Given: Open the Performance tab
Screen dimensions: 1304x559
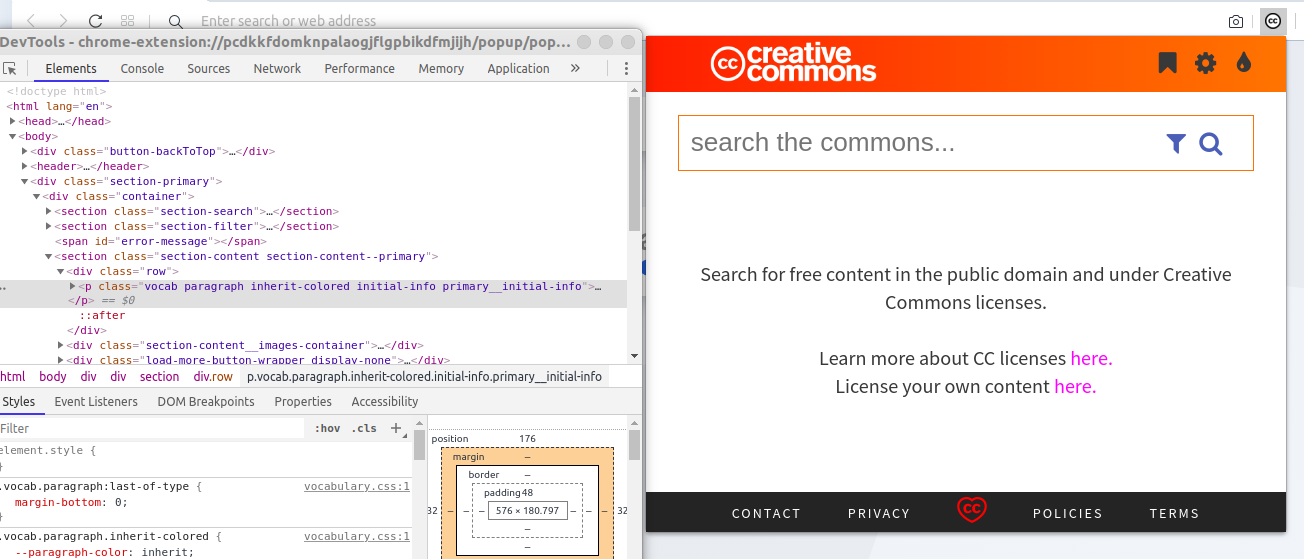Looking at the screenshot, I should pos(359,68).
